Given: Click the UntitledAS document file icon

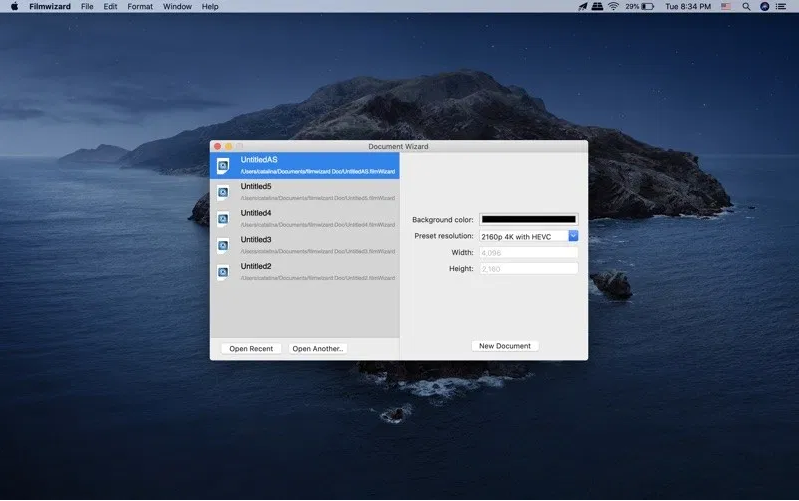Looking at the screenshot, I should click(x=223, y=165).
